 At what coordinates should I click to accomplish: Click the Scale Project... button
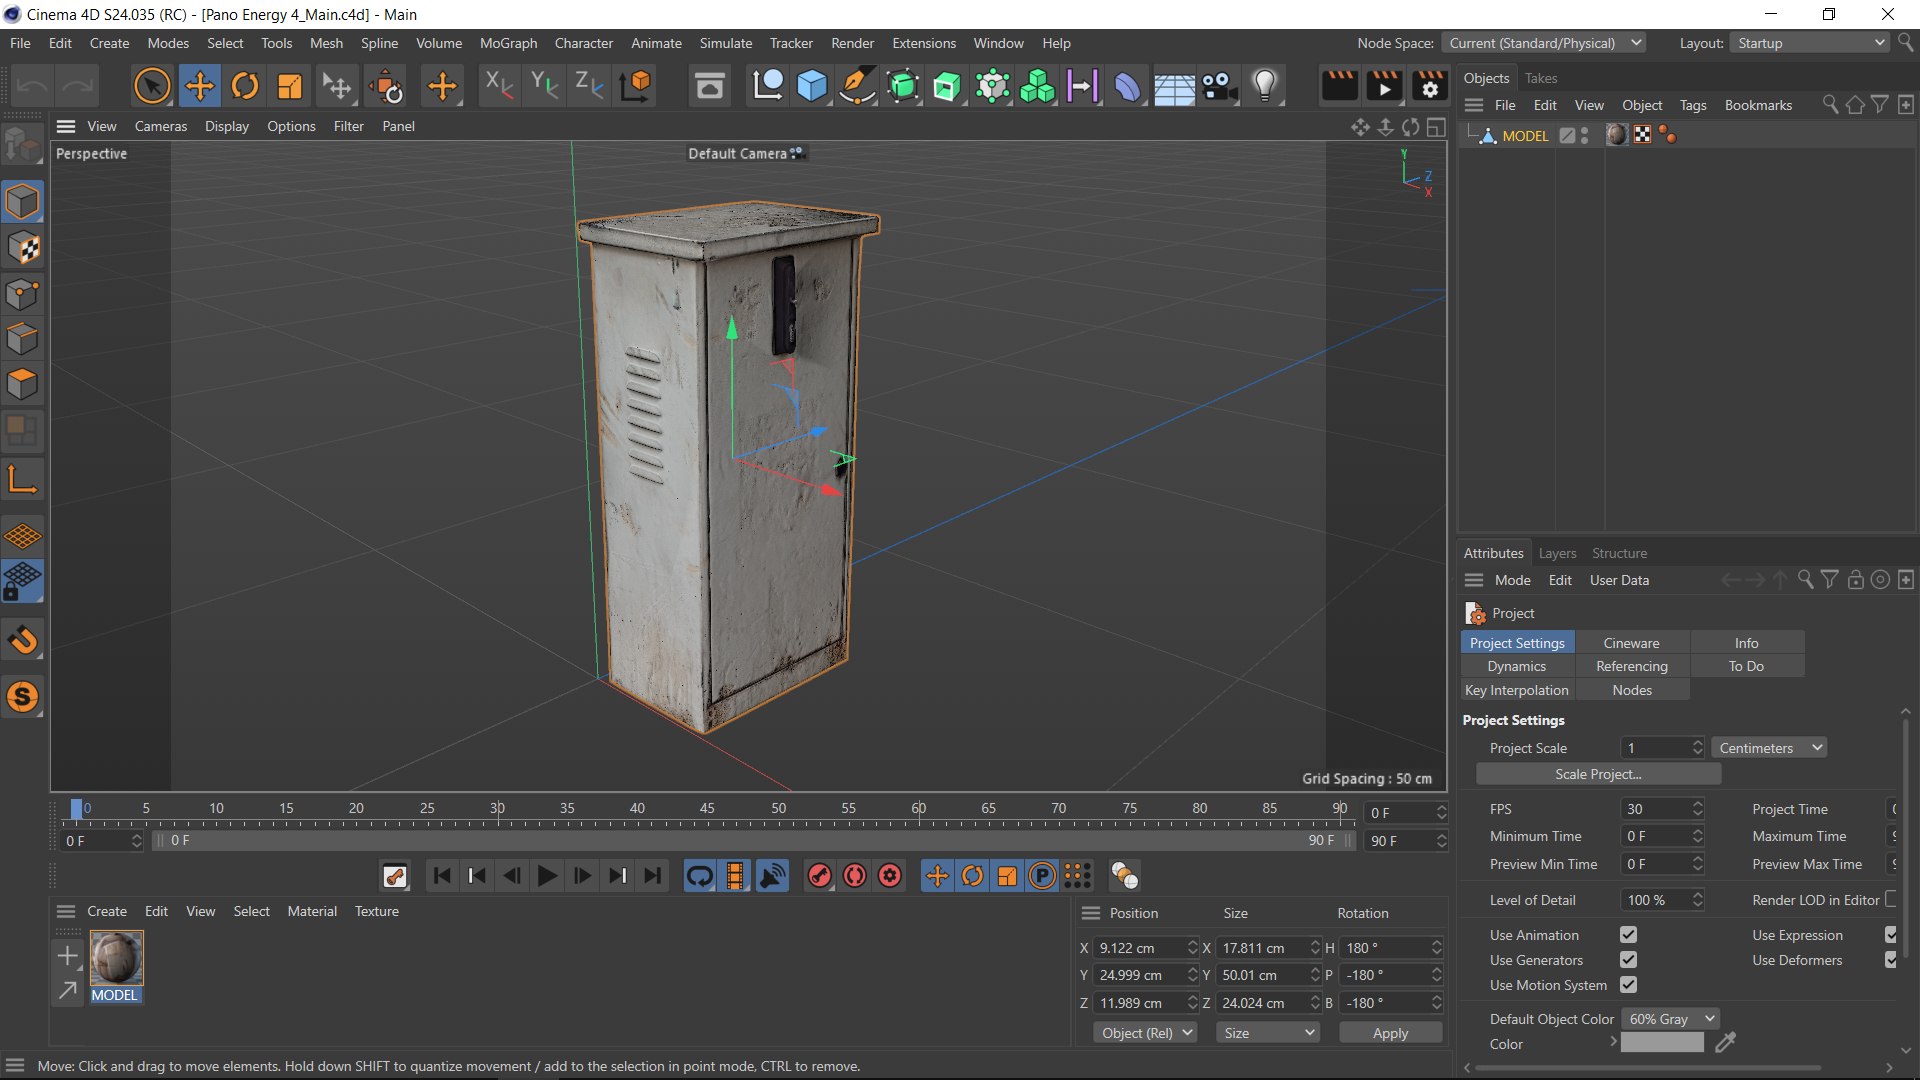[1597, 774]
